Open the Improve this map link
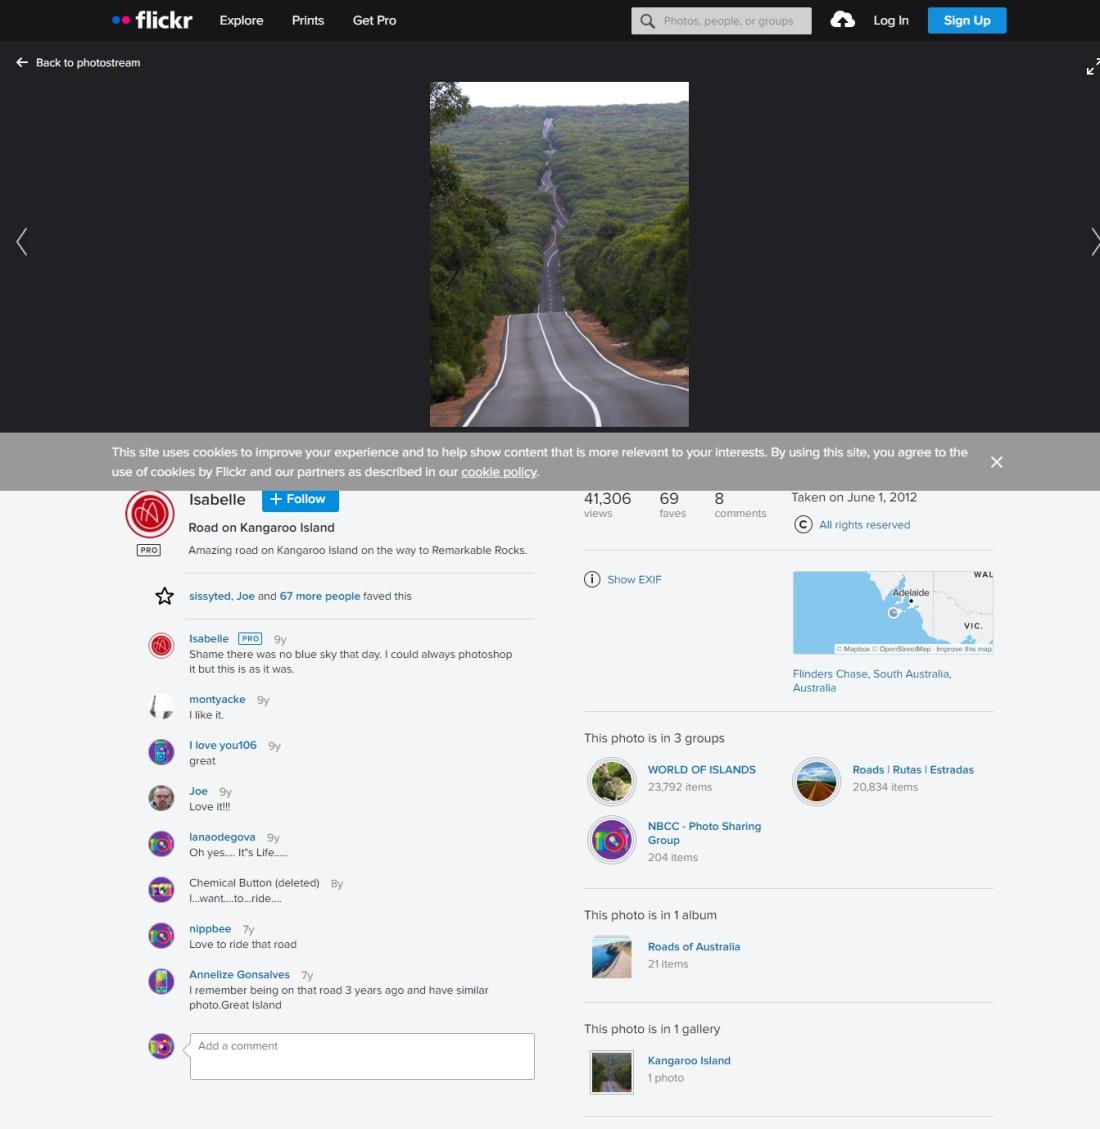The image size is (1100, 1129). pyautogui.click(x=964, y=649)
